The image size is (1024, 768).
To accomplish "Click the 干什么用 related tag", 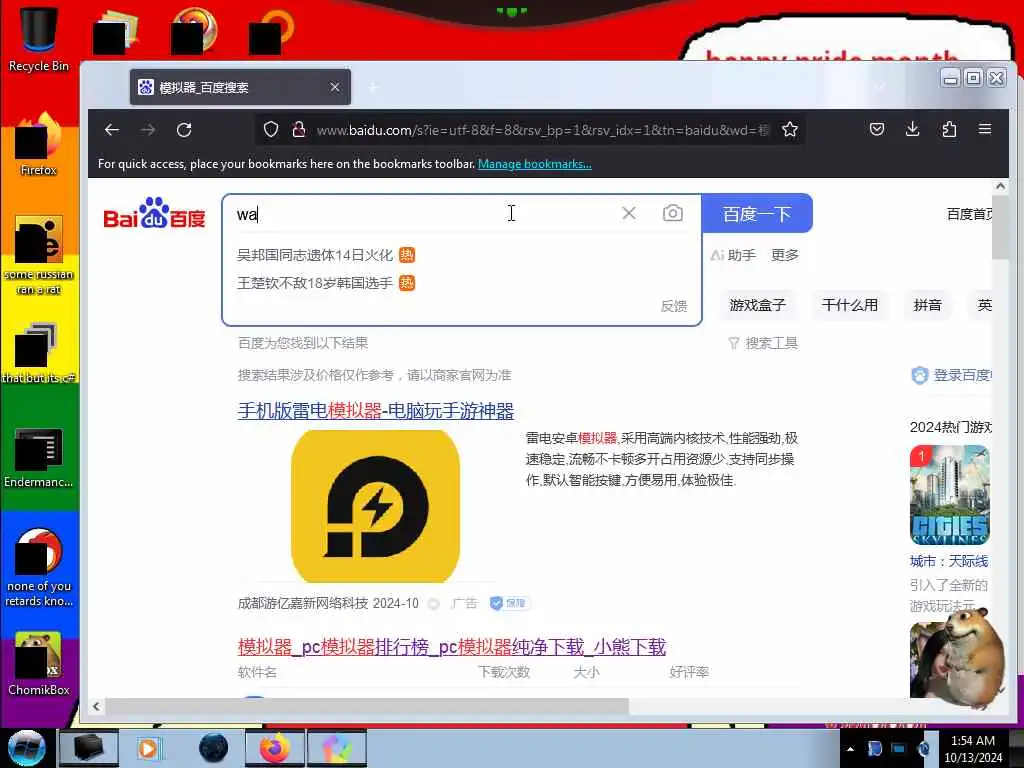I will coord(850,305).
